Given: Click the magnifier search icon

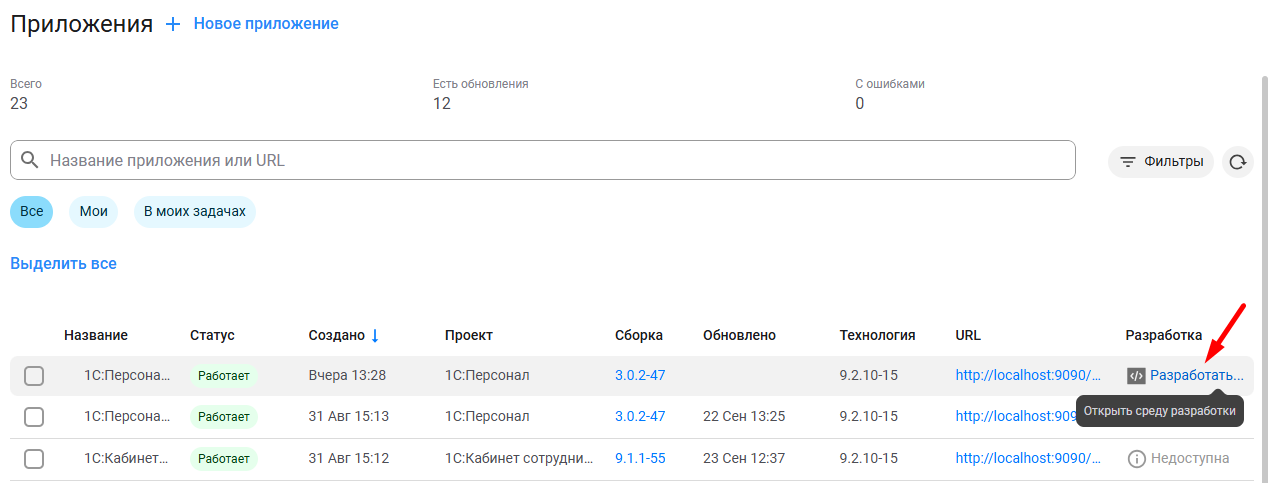Looking at the screenshot, I should [x=30, y=160].
